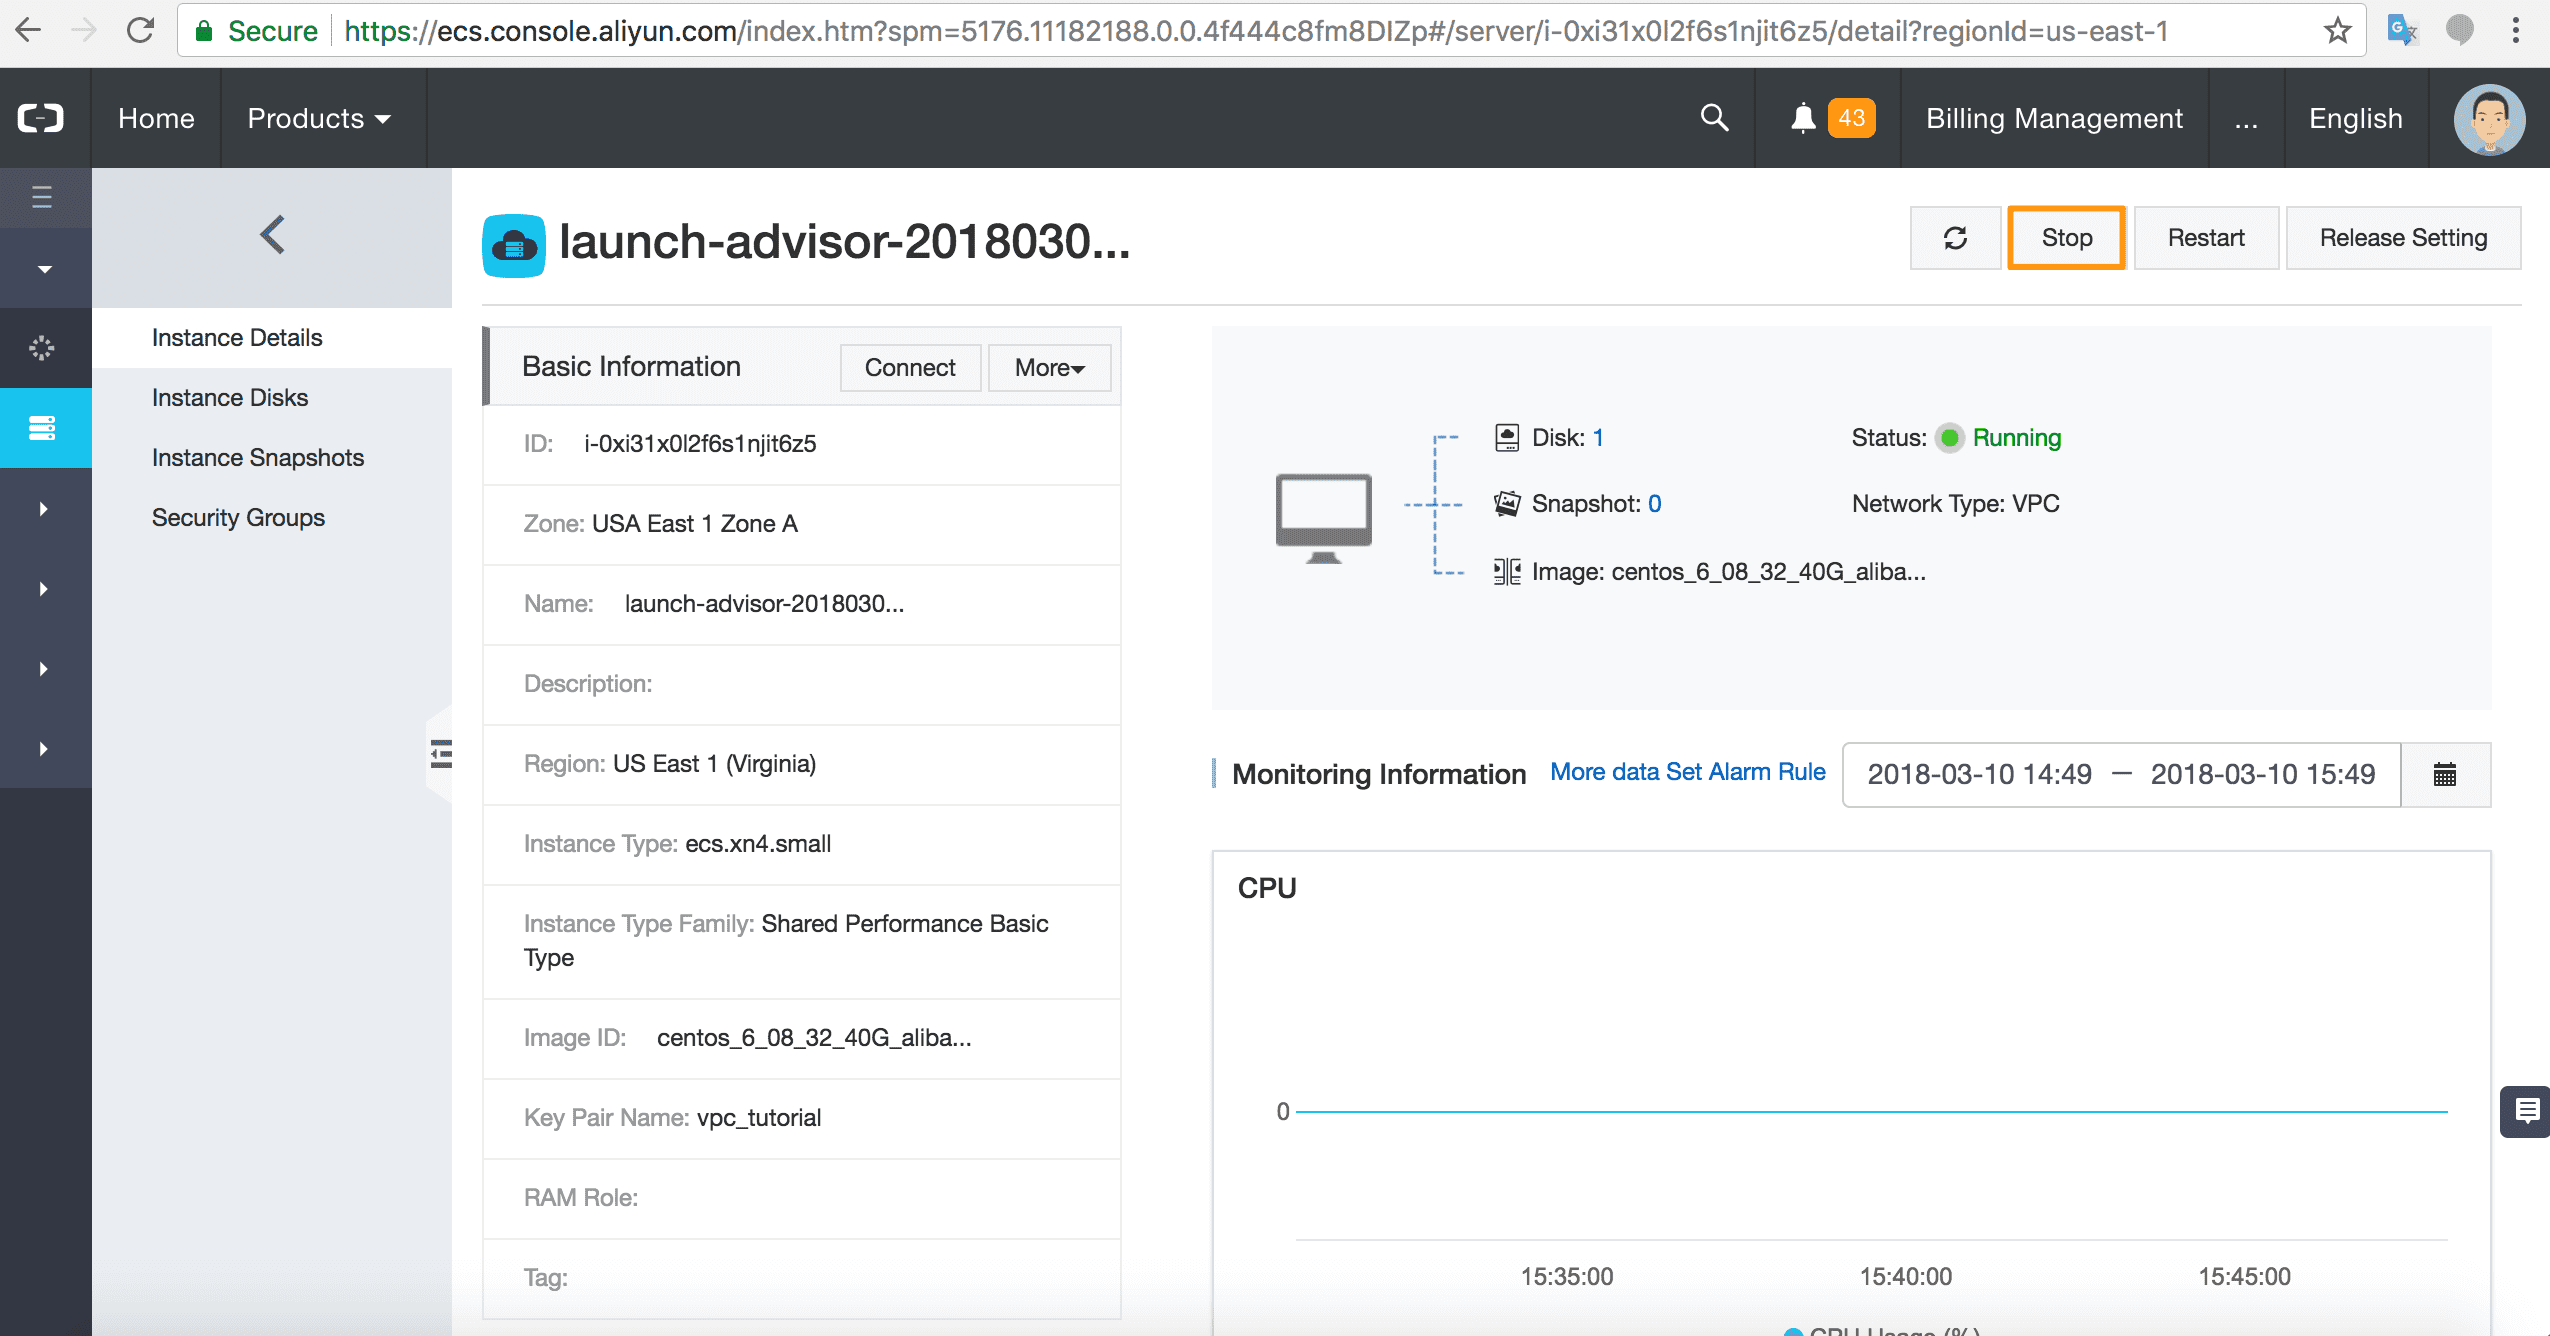Image resolution: width=2550 pixels, height=1336 pixels.
Task: Expand the second right-arrow sidebar group
Action: (x=43, y=589)
